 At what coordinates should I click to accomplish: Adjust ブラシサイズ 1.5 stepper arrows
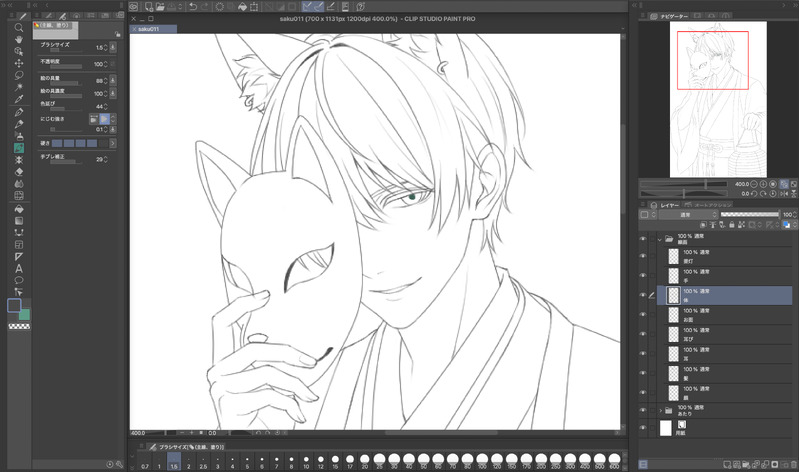(x=105, y=47)
